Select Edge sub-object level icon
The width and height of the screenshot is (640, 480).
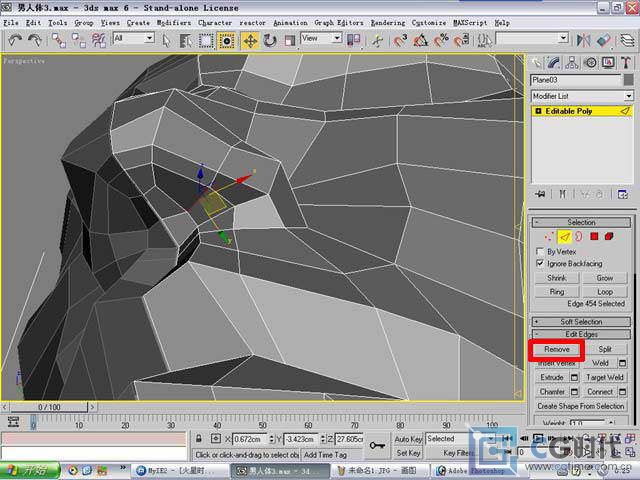point(564,236)
